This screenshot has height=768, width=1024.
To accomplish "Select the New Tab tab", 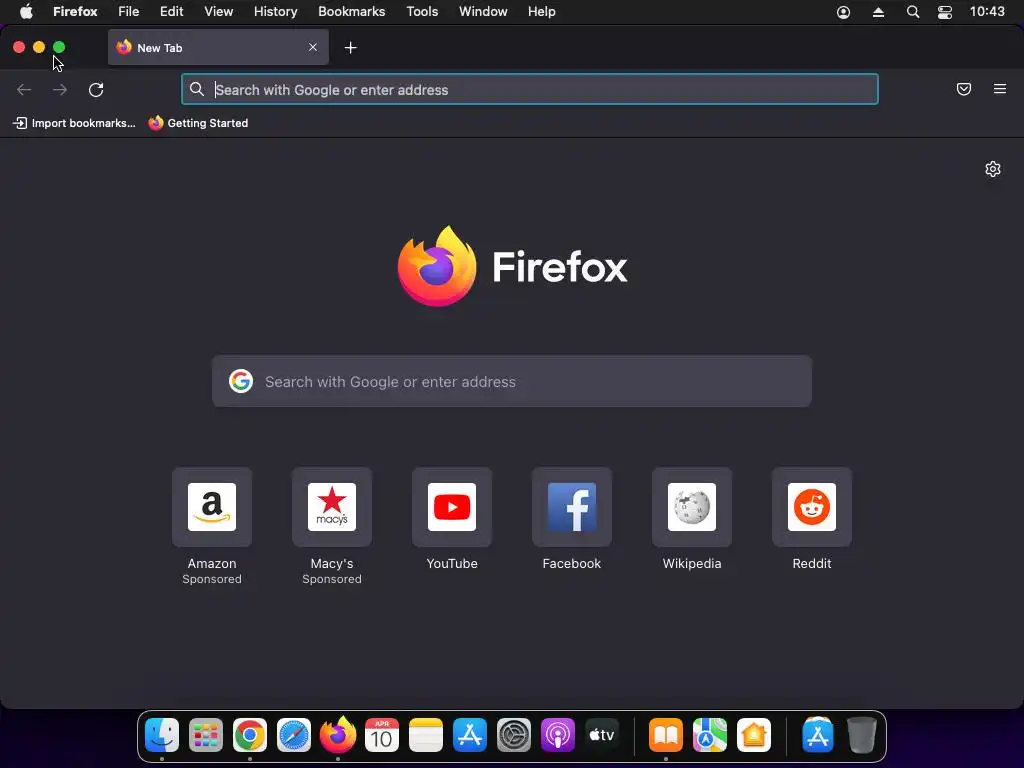I will point(218,47).
